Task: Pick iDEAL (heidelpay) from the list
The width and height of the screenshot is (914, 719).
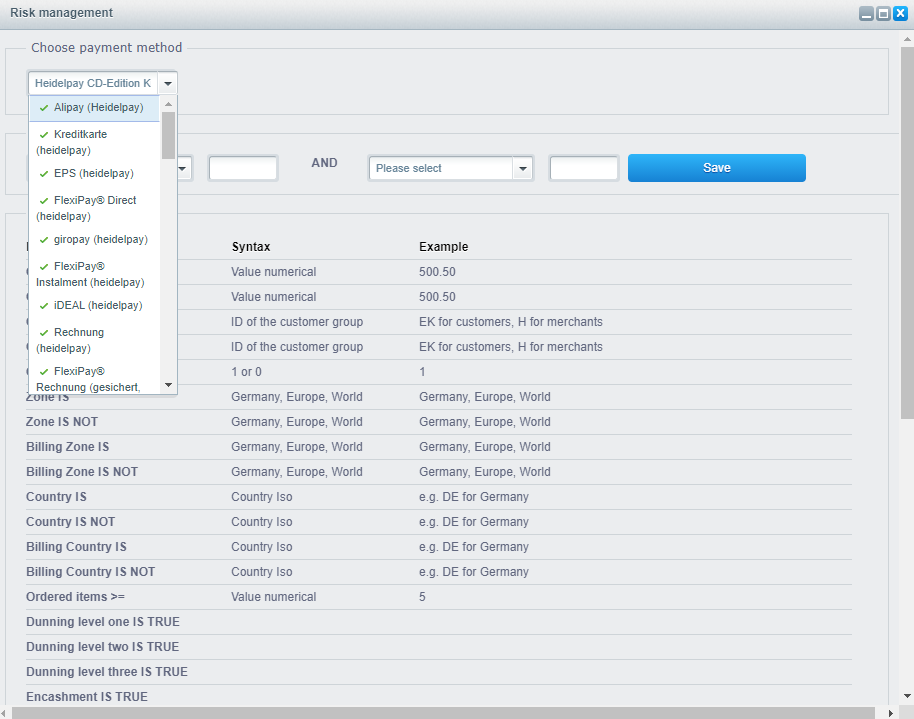Action: pos(94,306)
